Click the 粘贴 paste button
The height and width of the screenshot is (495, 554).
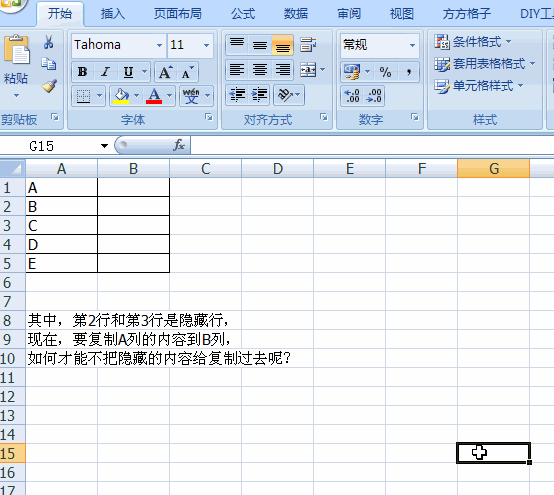point(16,66)
